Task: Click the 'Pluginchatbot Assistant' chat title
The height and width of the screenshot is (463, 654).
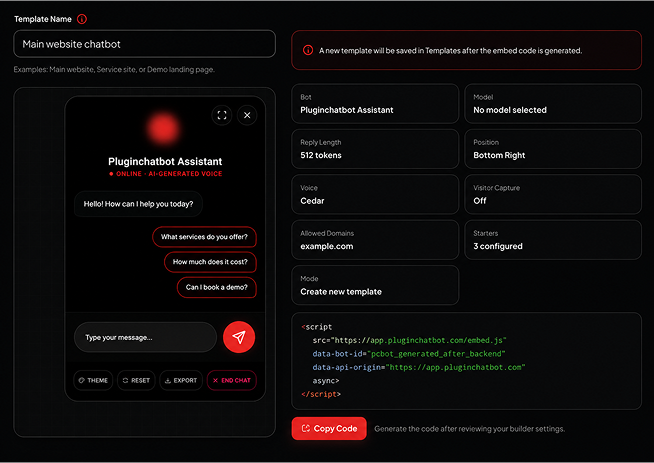Action: coord(165,161)
